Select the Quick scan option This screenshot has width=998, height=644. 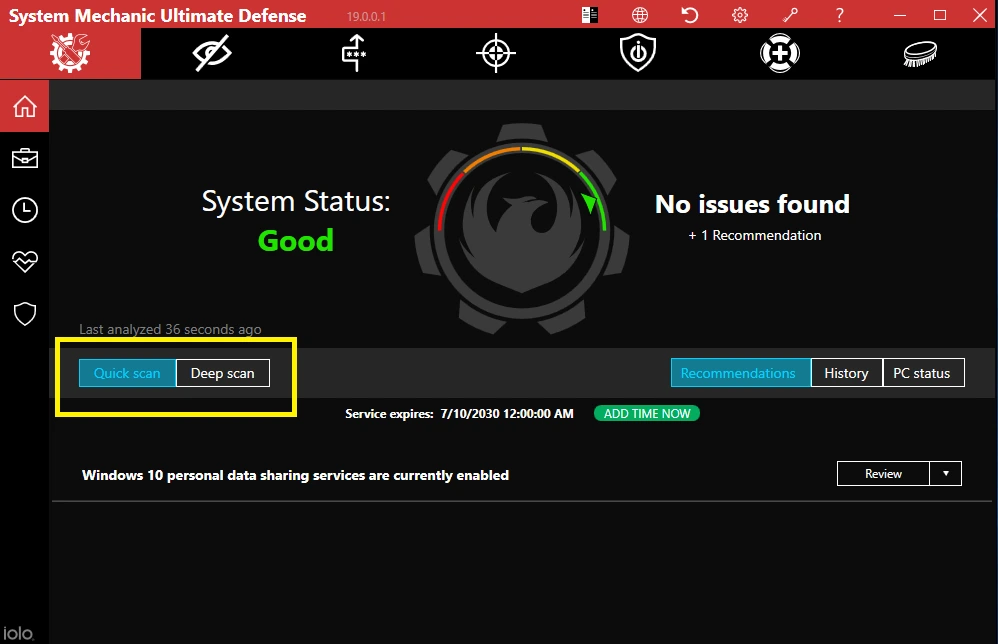(127, 373)
